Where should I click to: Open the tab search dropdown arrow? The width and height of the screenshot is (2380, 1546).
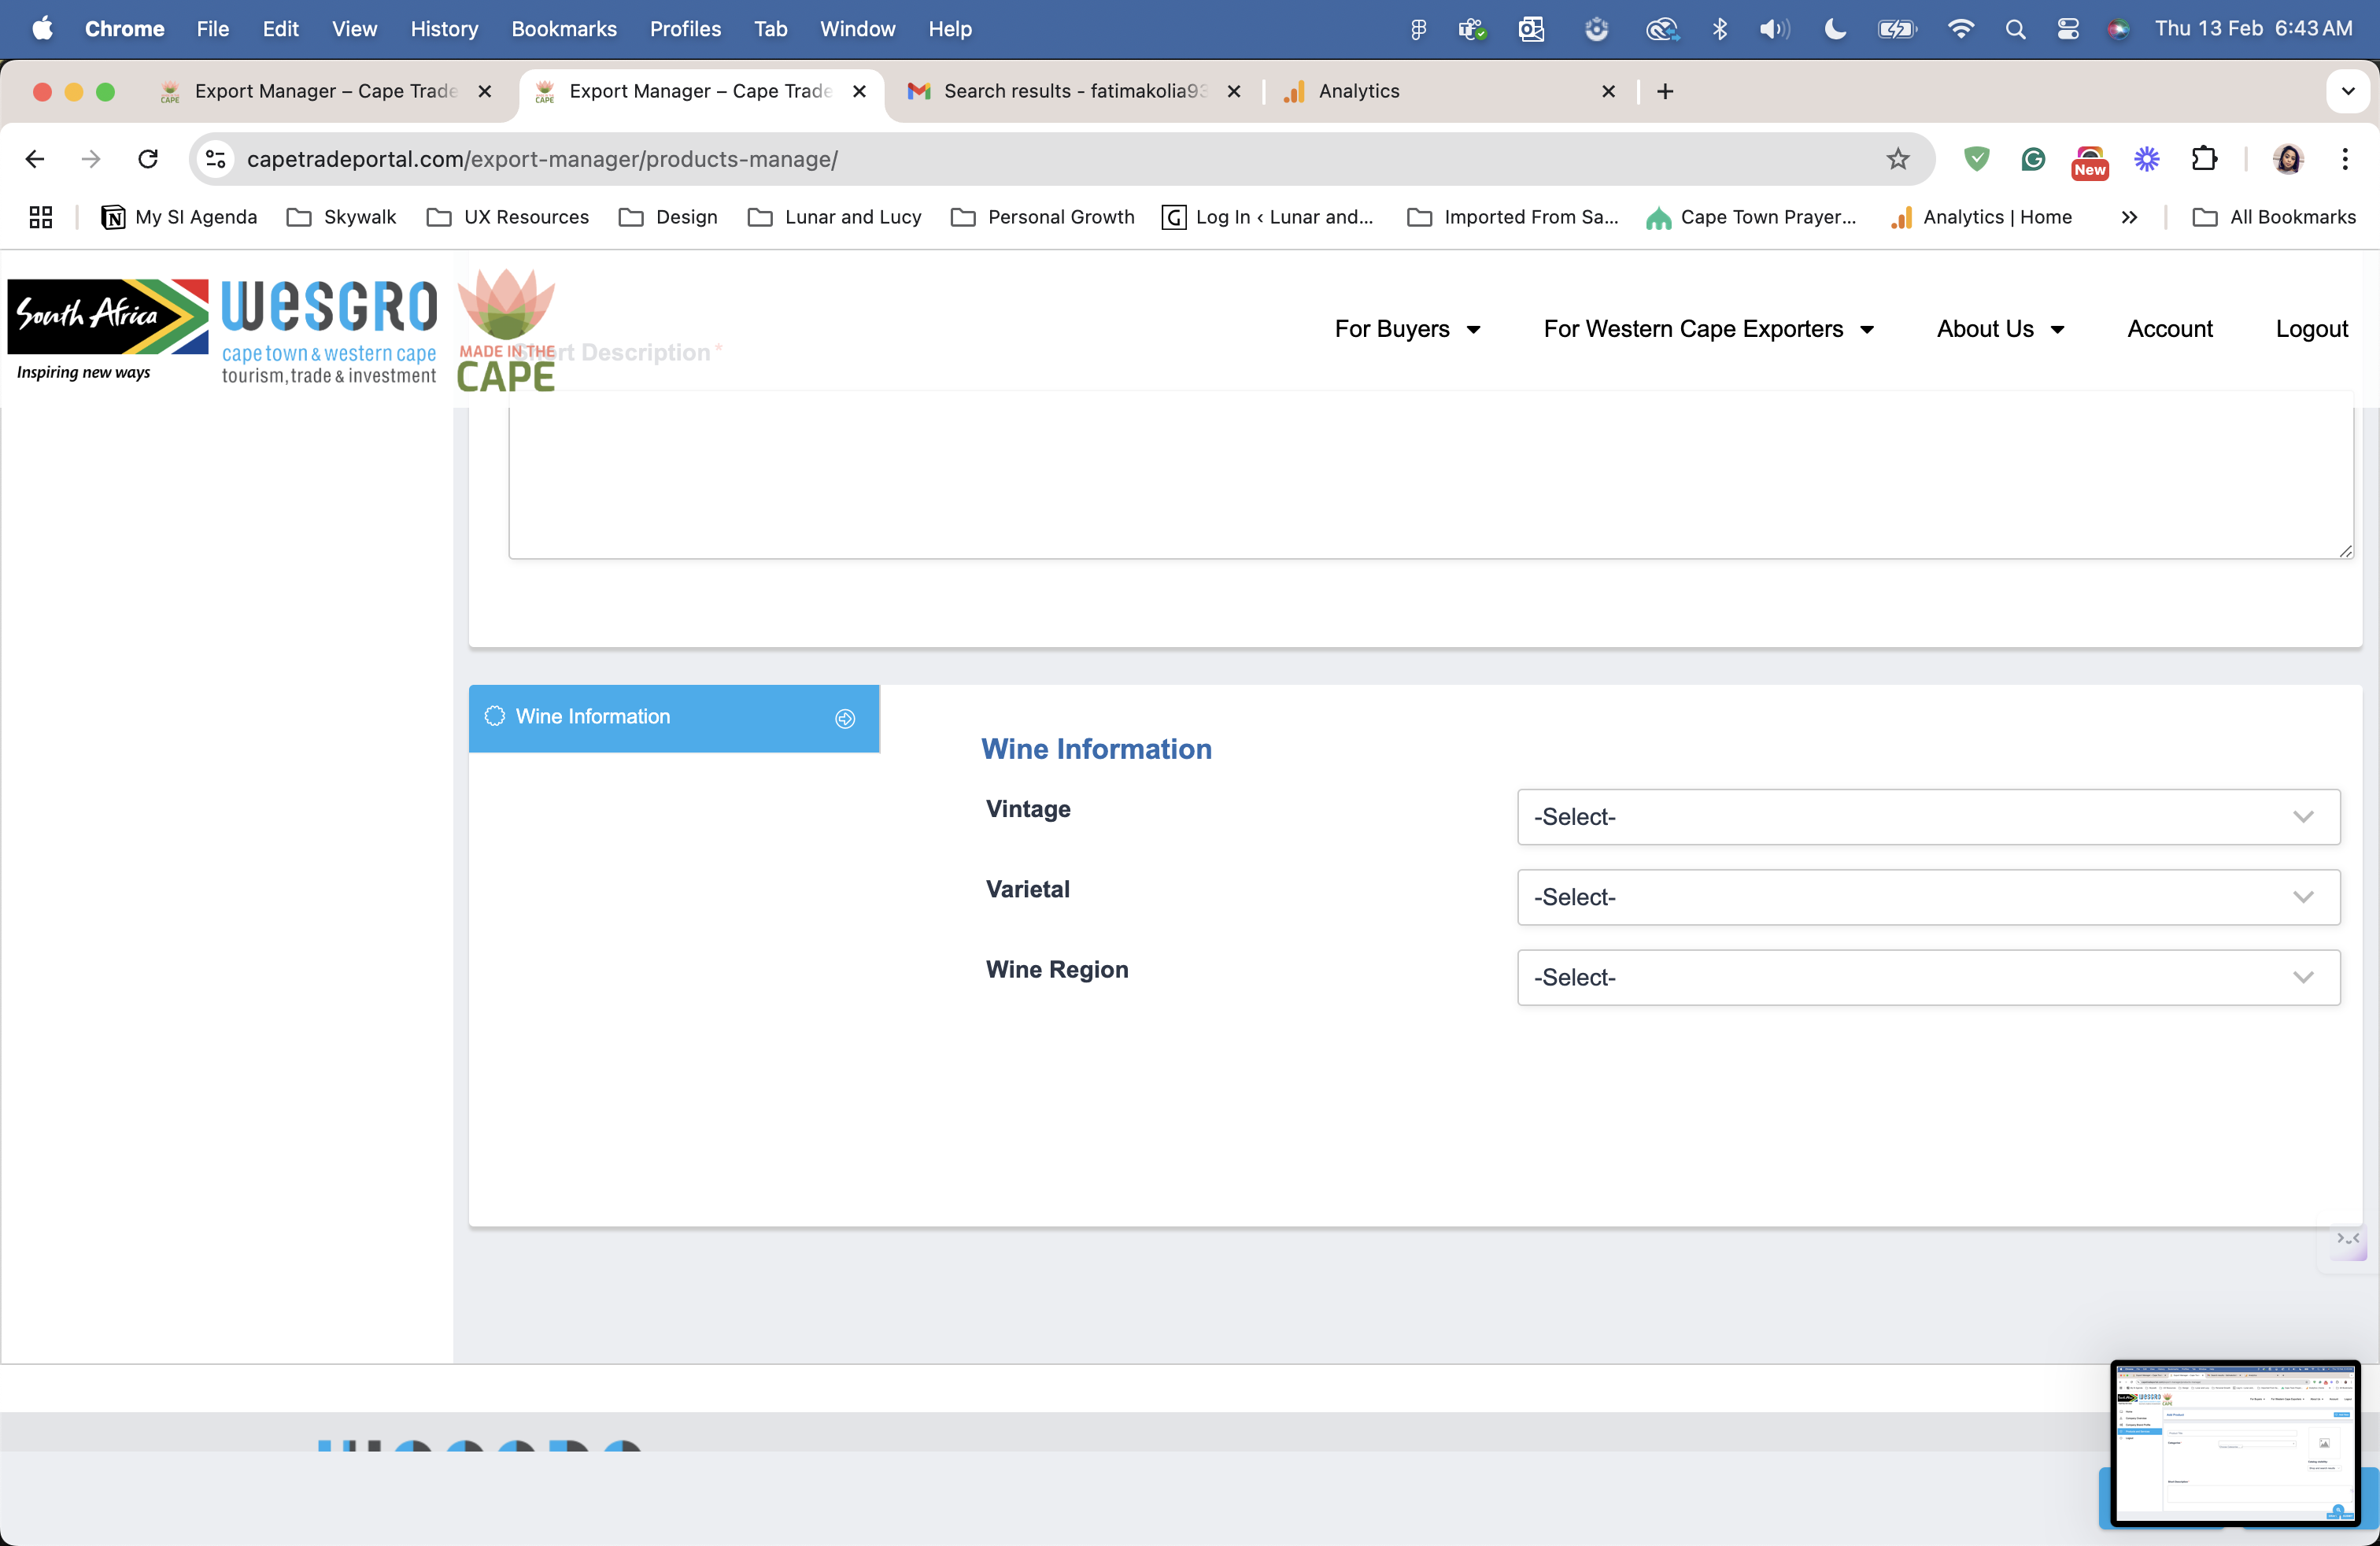[x=2348, y=91]
